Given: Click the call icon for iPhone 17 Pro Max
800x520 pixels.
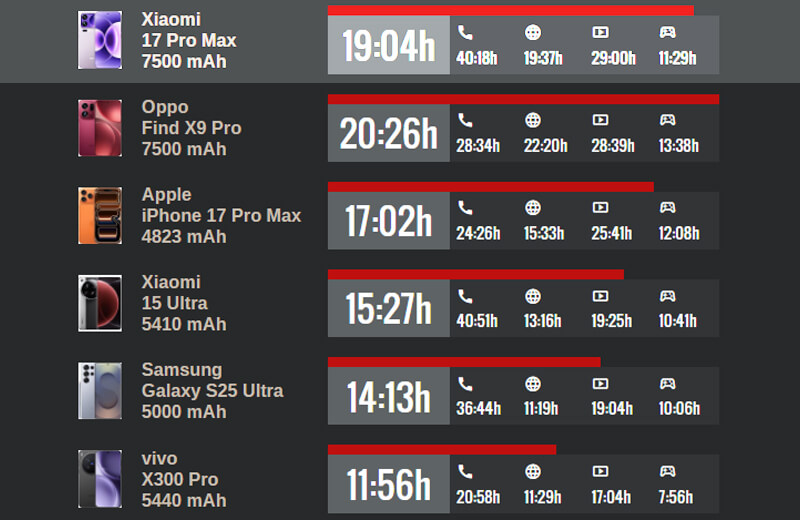Looking at the screenshot, I should tap(465, 208).
